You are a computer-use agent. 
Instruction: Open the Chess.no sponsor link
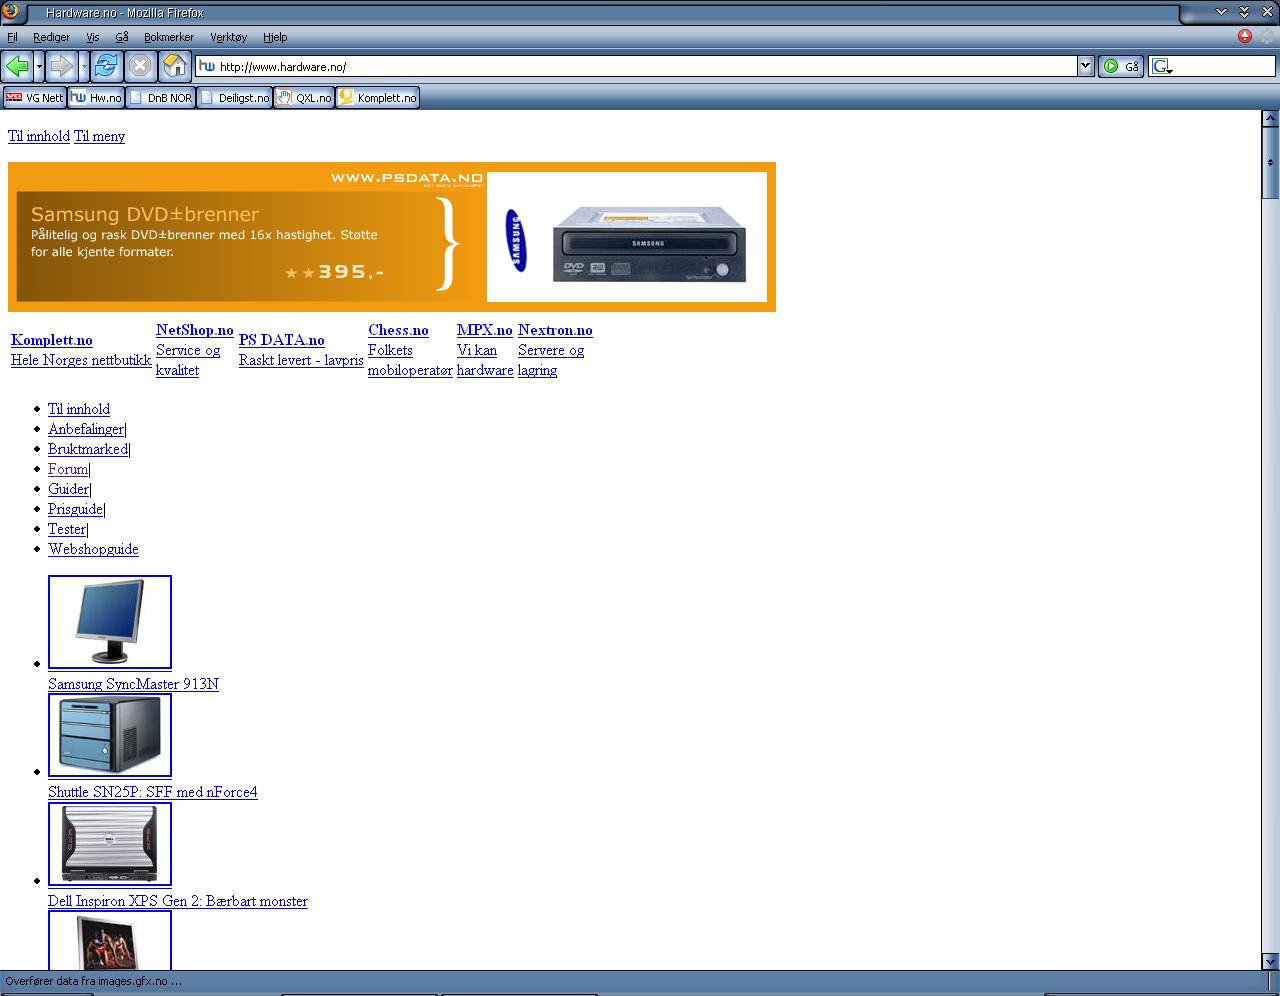(398, 330)
